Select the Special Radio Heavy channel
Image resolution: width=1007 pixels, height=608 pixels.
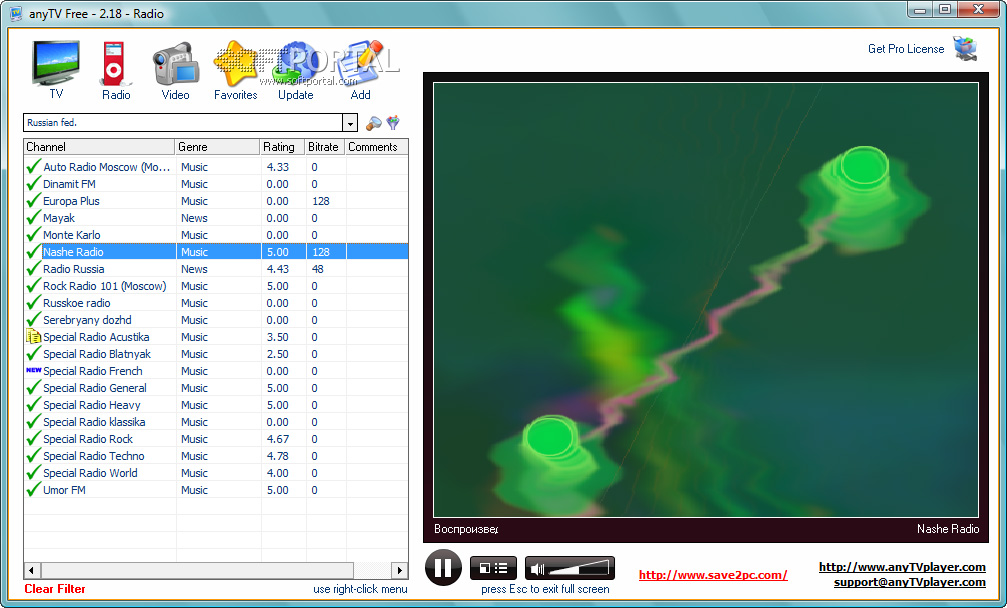click(x=92, y=404)
